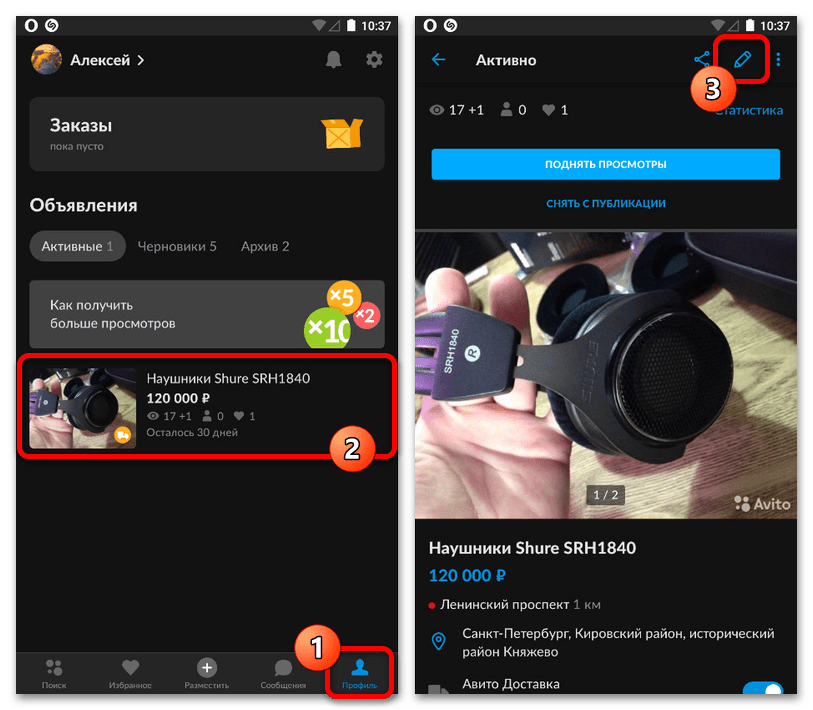This screenshot has width=813, height=710.
Task: Open the Заказы orders card
Action: (207, 134)
